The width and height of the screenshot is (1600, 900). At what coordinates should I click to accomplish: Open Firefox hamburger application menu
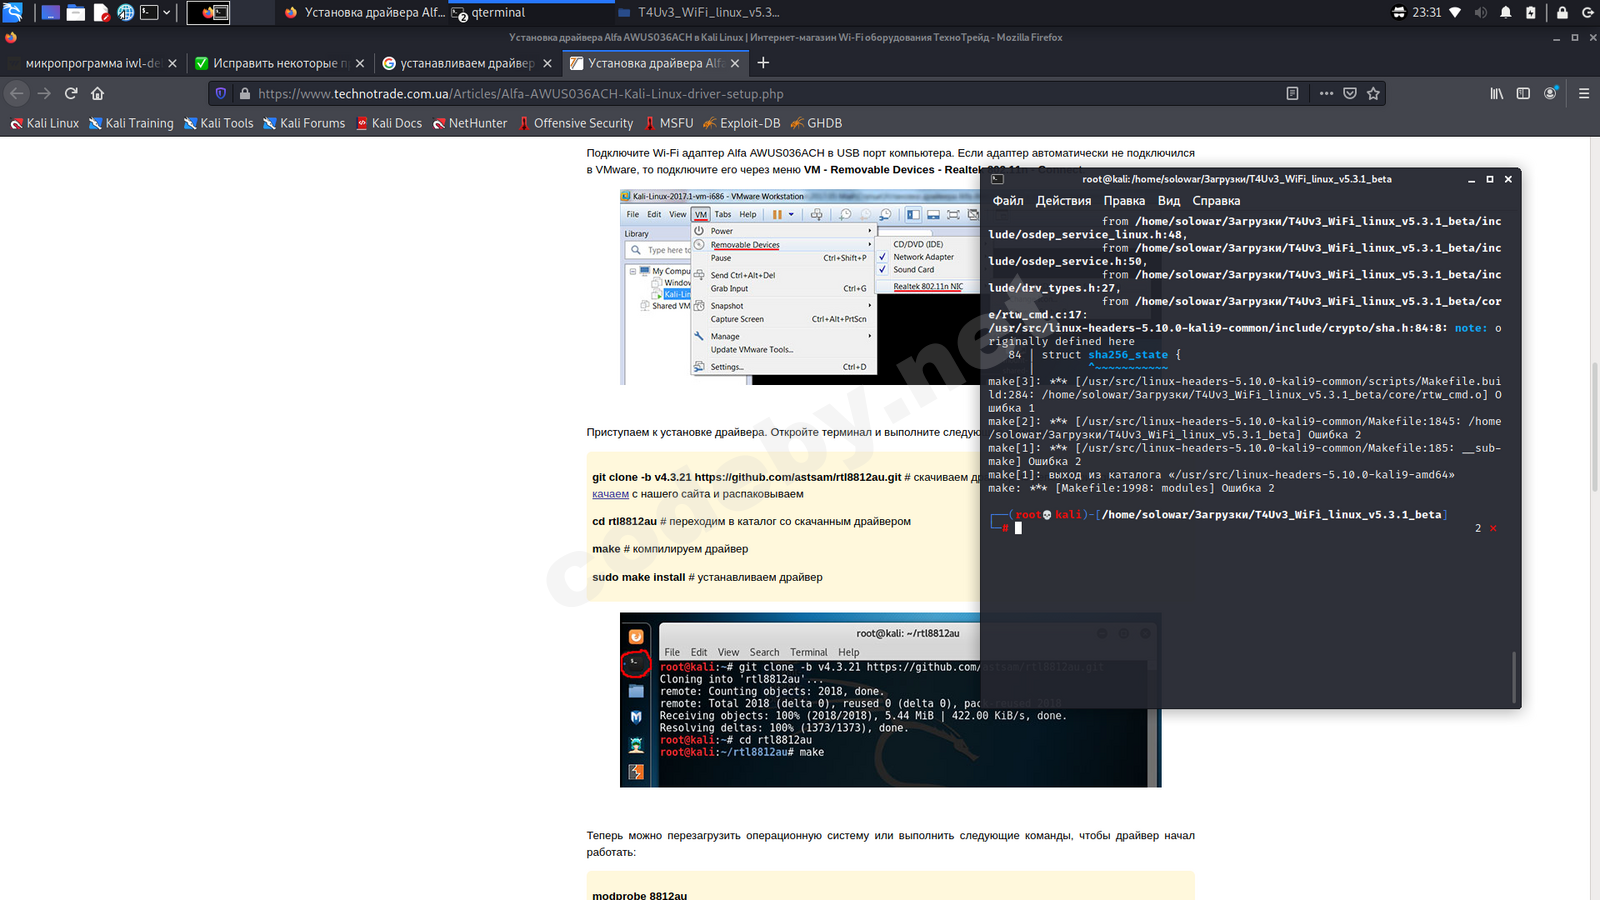click(1583, 93)
